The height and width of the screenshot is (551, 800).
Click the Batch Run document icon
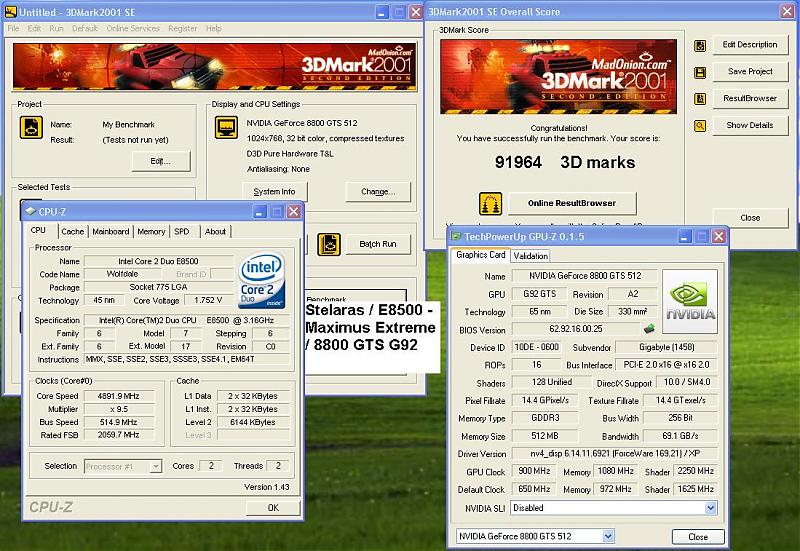(x=329, y=244)
